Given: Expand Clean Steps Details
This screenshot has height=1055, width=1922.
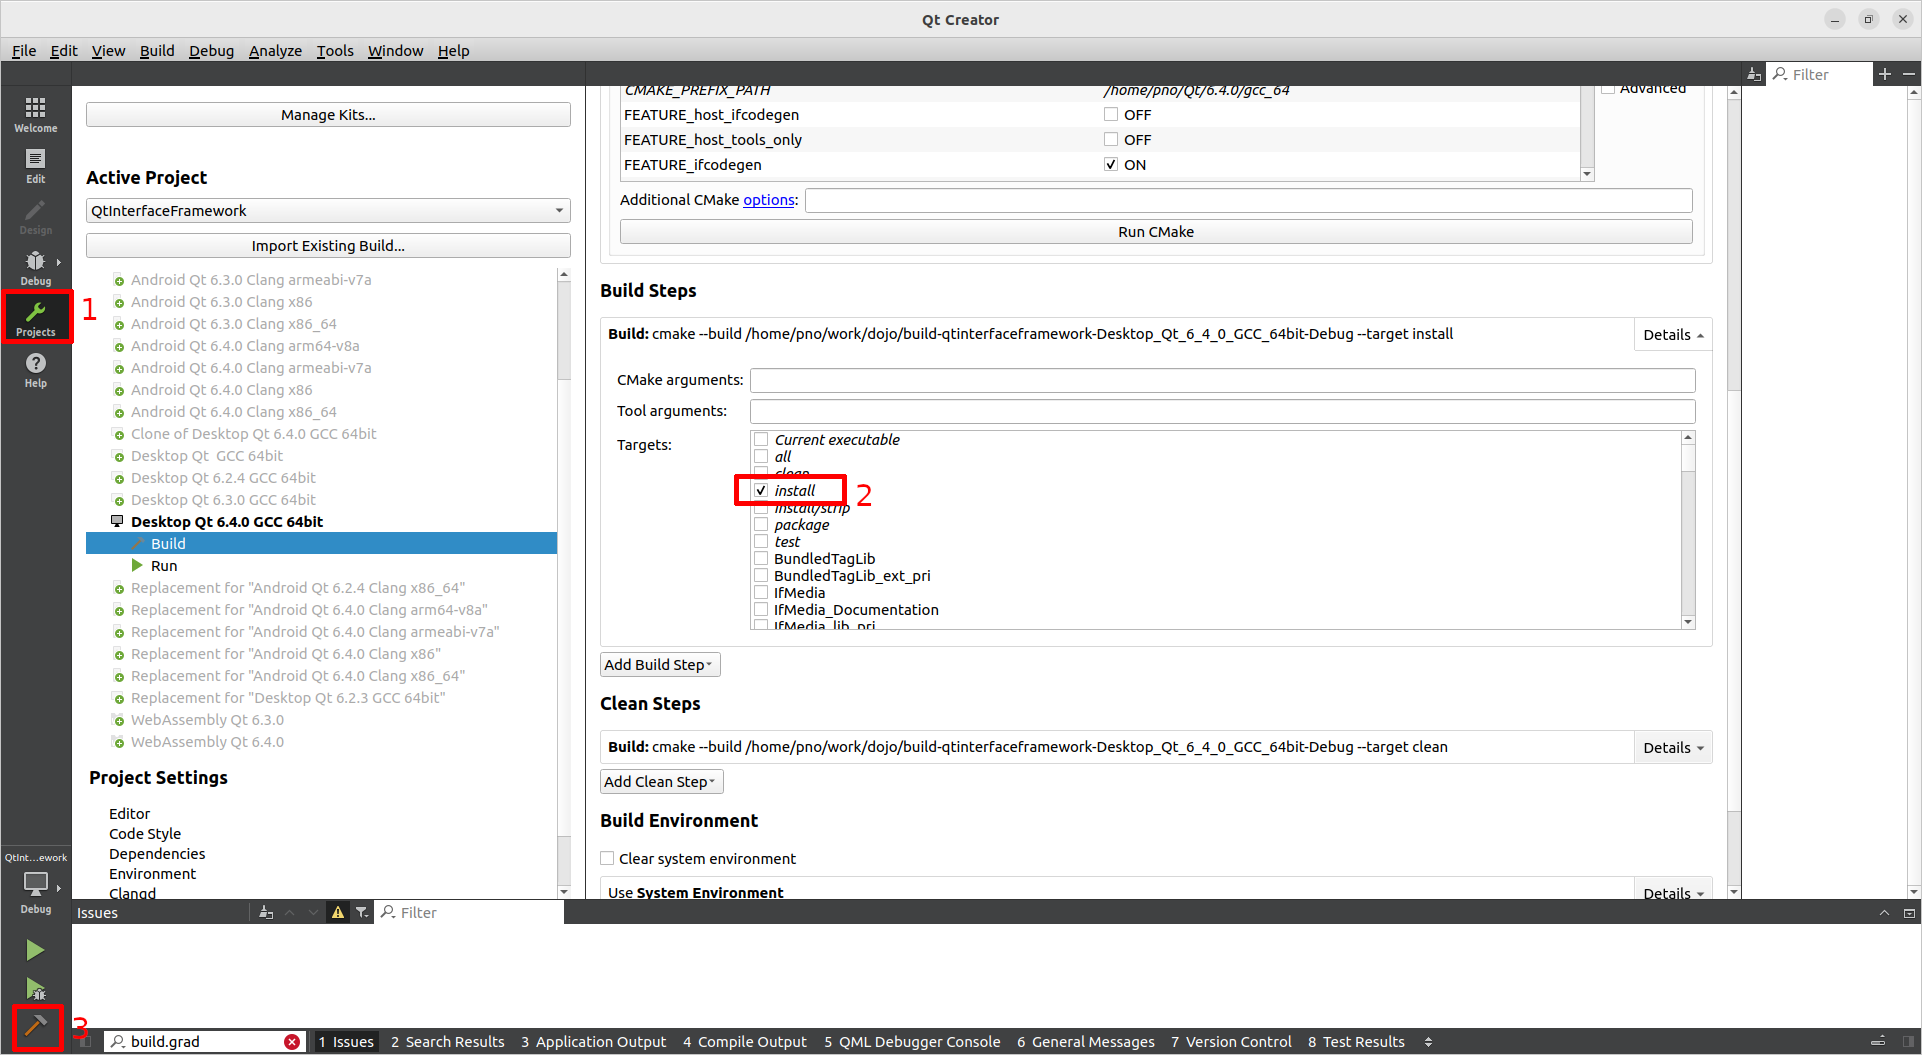Looking at the screenshot, I should pos(1672,748).
